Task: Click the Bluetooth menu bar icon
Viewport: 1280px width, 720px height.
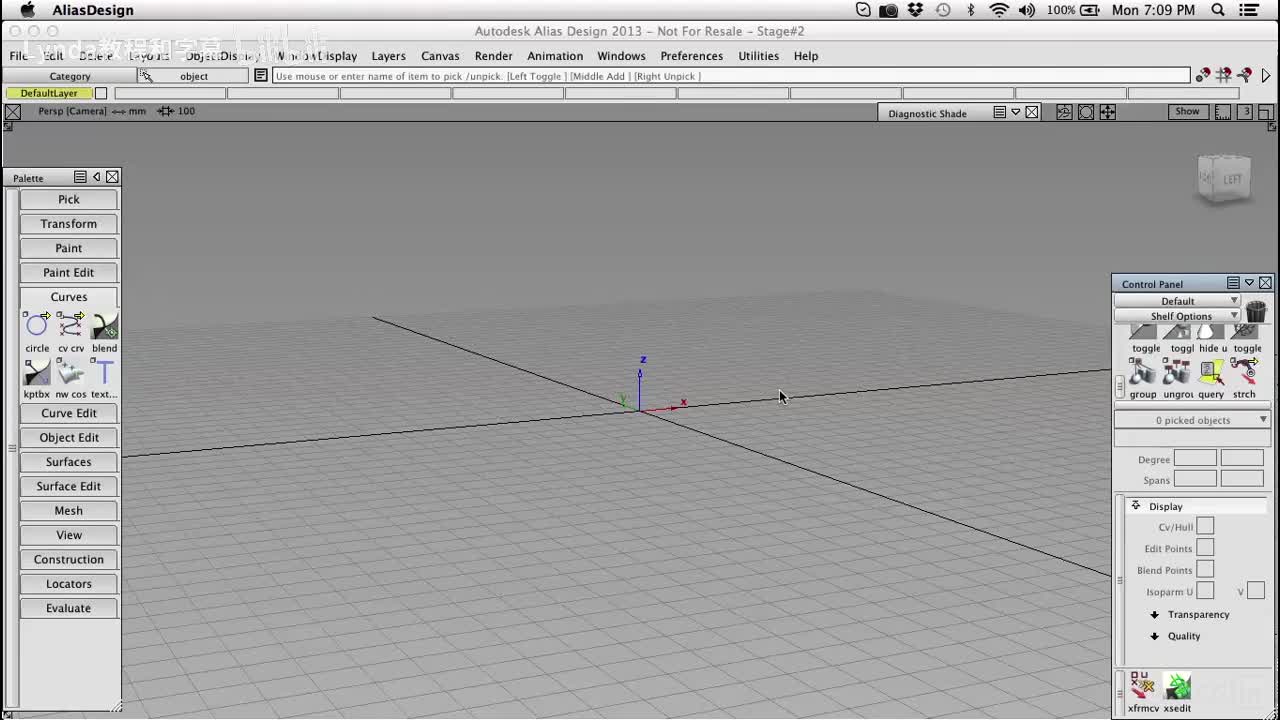Action: (970, 10)
